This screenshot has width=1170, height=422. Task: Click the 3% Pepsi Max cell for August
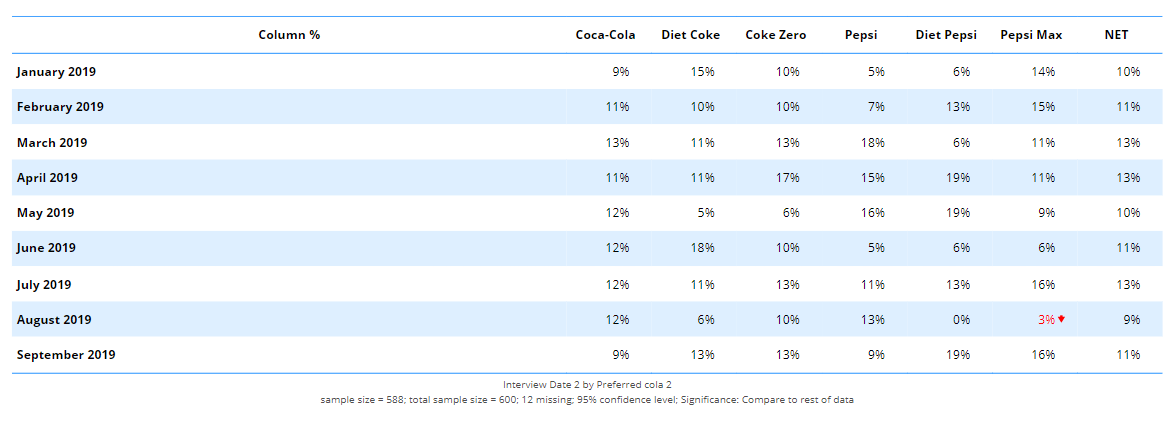click(1046, 320)
